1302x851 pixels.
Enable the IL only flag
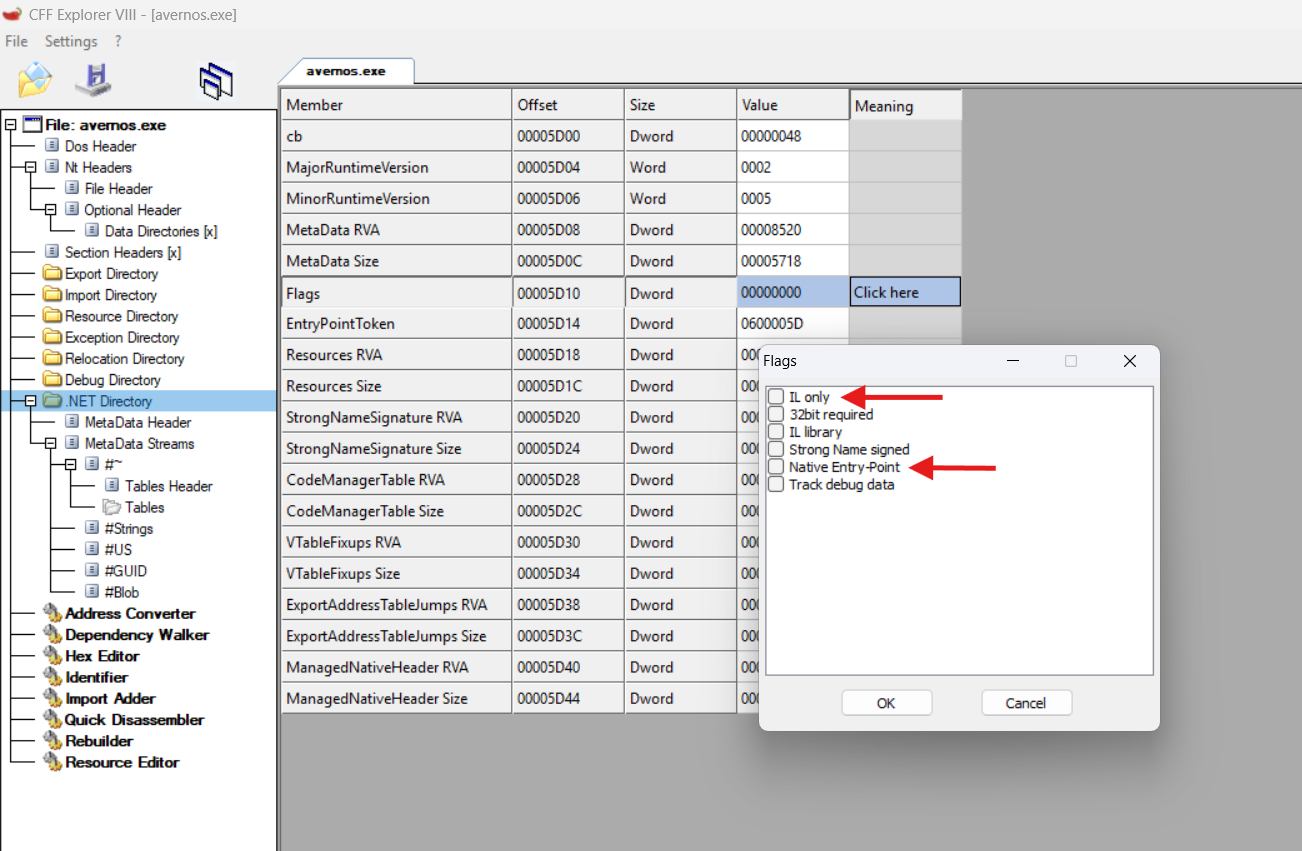[x=776, y=396]
